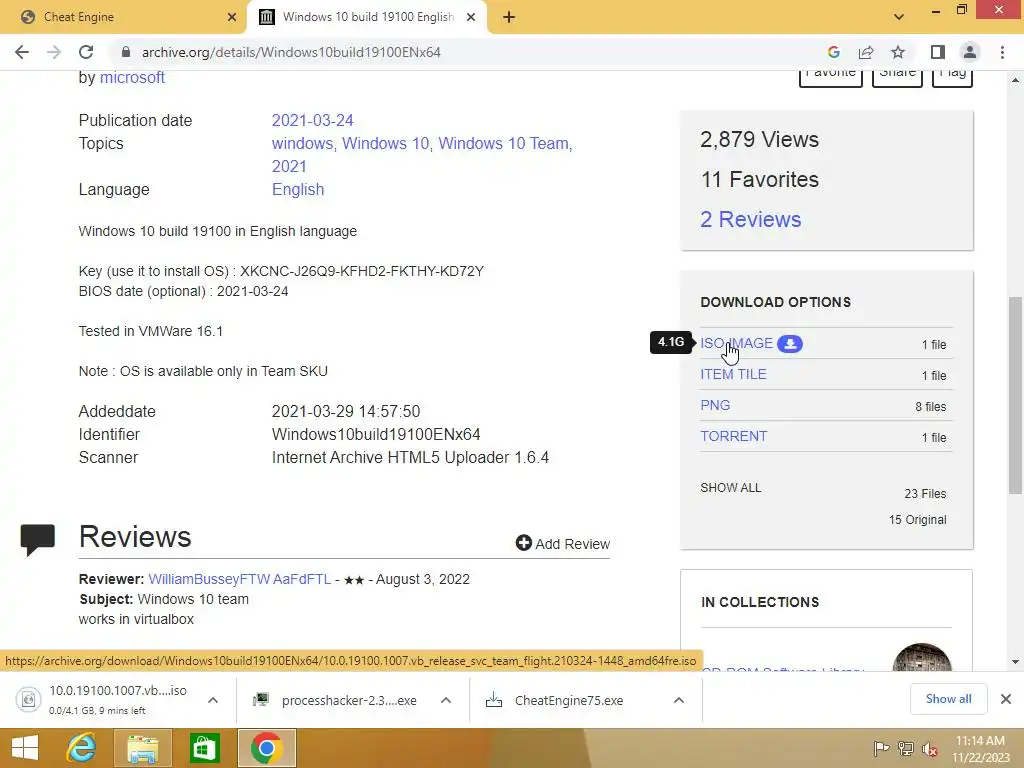
Task: Click the Reviews speech bubble icon
Action: [38, 539]
